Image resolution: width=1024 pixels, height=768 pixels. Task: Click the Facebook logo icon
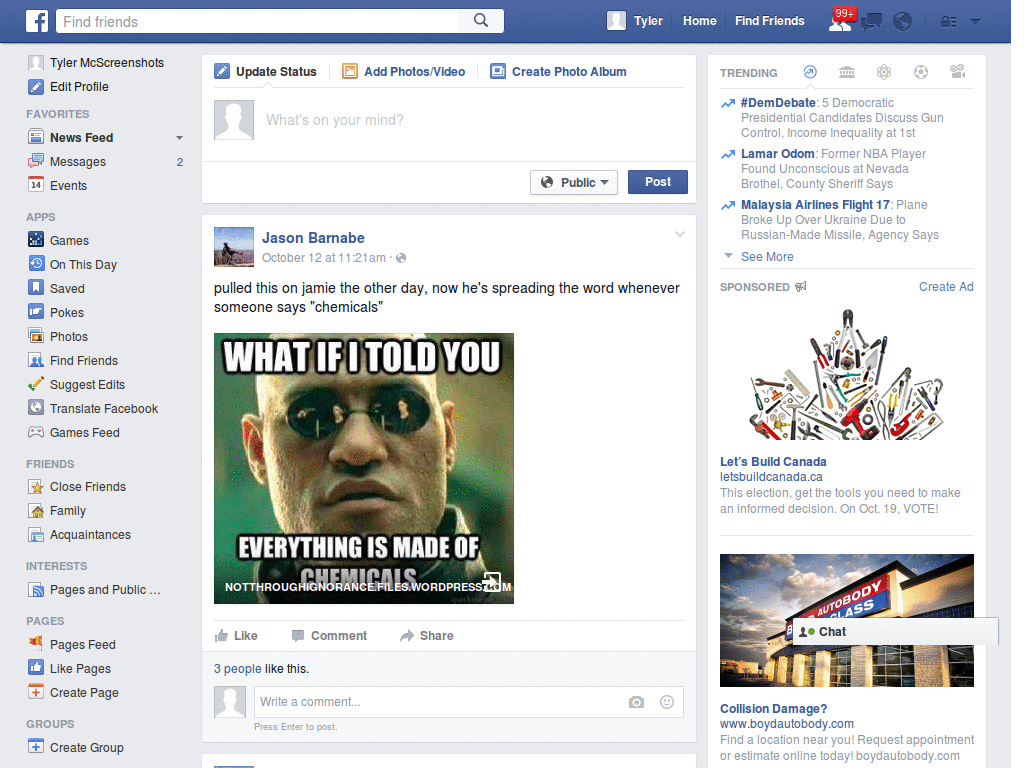tap(37, 21)
